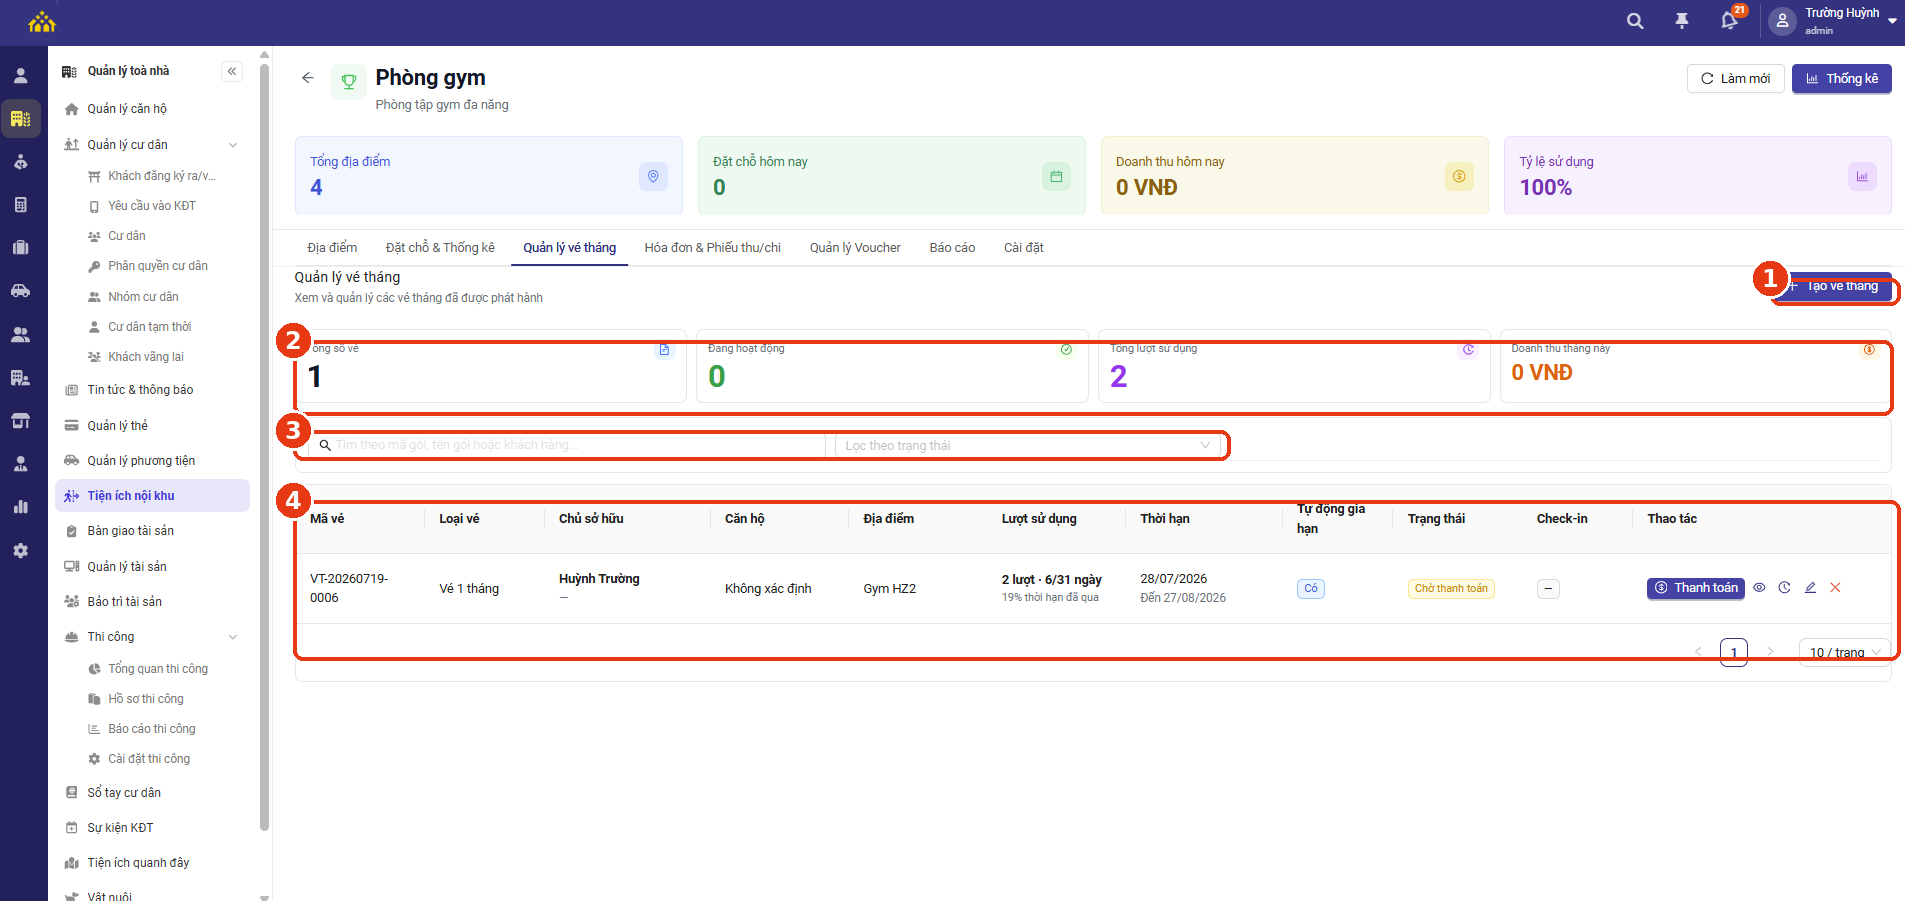Viewport: 1905px width, 901px height.
Task: Open the storefront icon in left rail
Action: pos(20,421)
